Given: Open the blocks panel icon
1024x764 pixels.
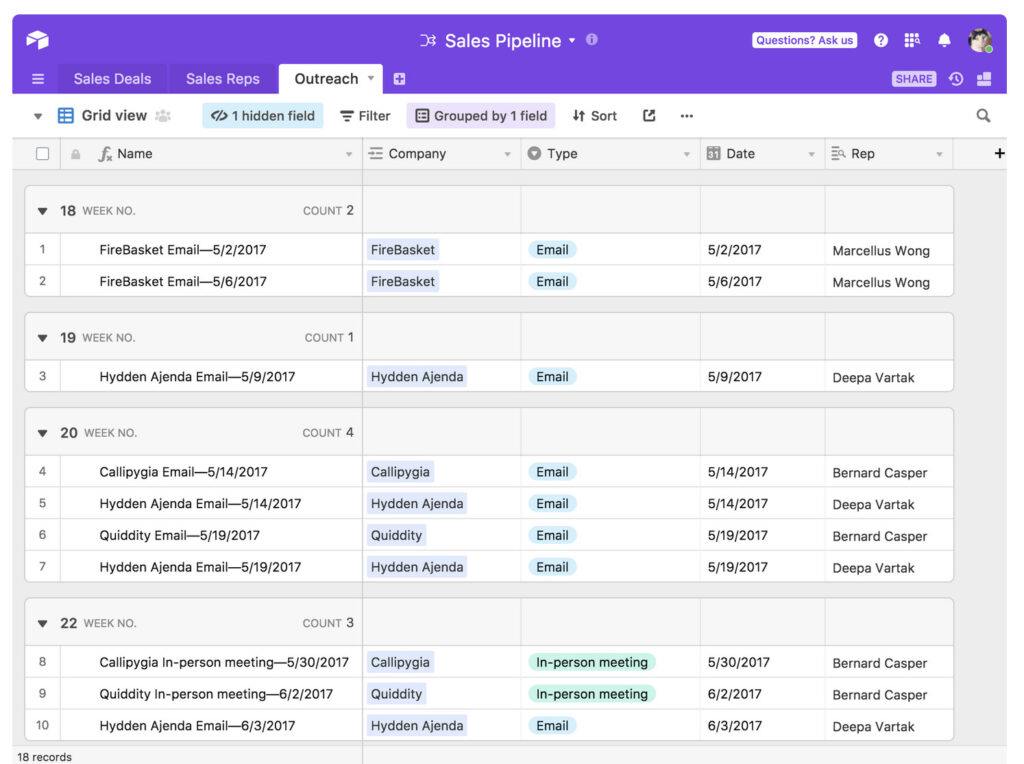Looking at the screenshot, I should click(984, 79).
